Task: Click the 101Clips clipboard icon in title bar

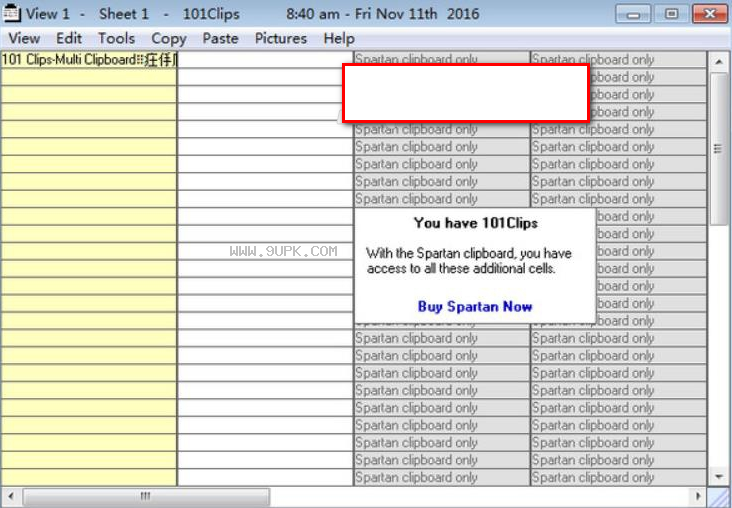Action: 11,14
